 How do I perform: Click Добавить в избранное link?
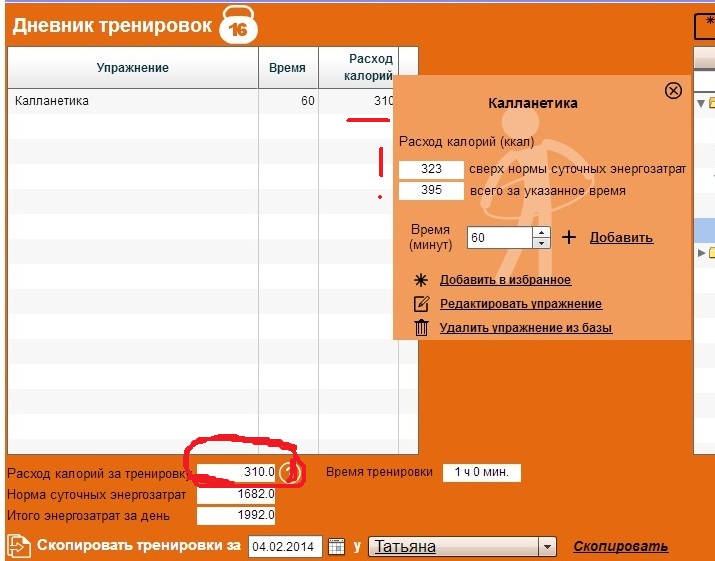coord(505,280)
